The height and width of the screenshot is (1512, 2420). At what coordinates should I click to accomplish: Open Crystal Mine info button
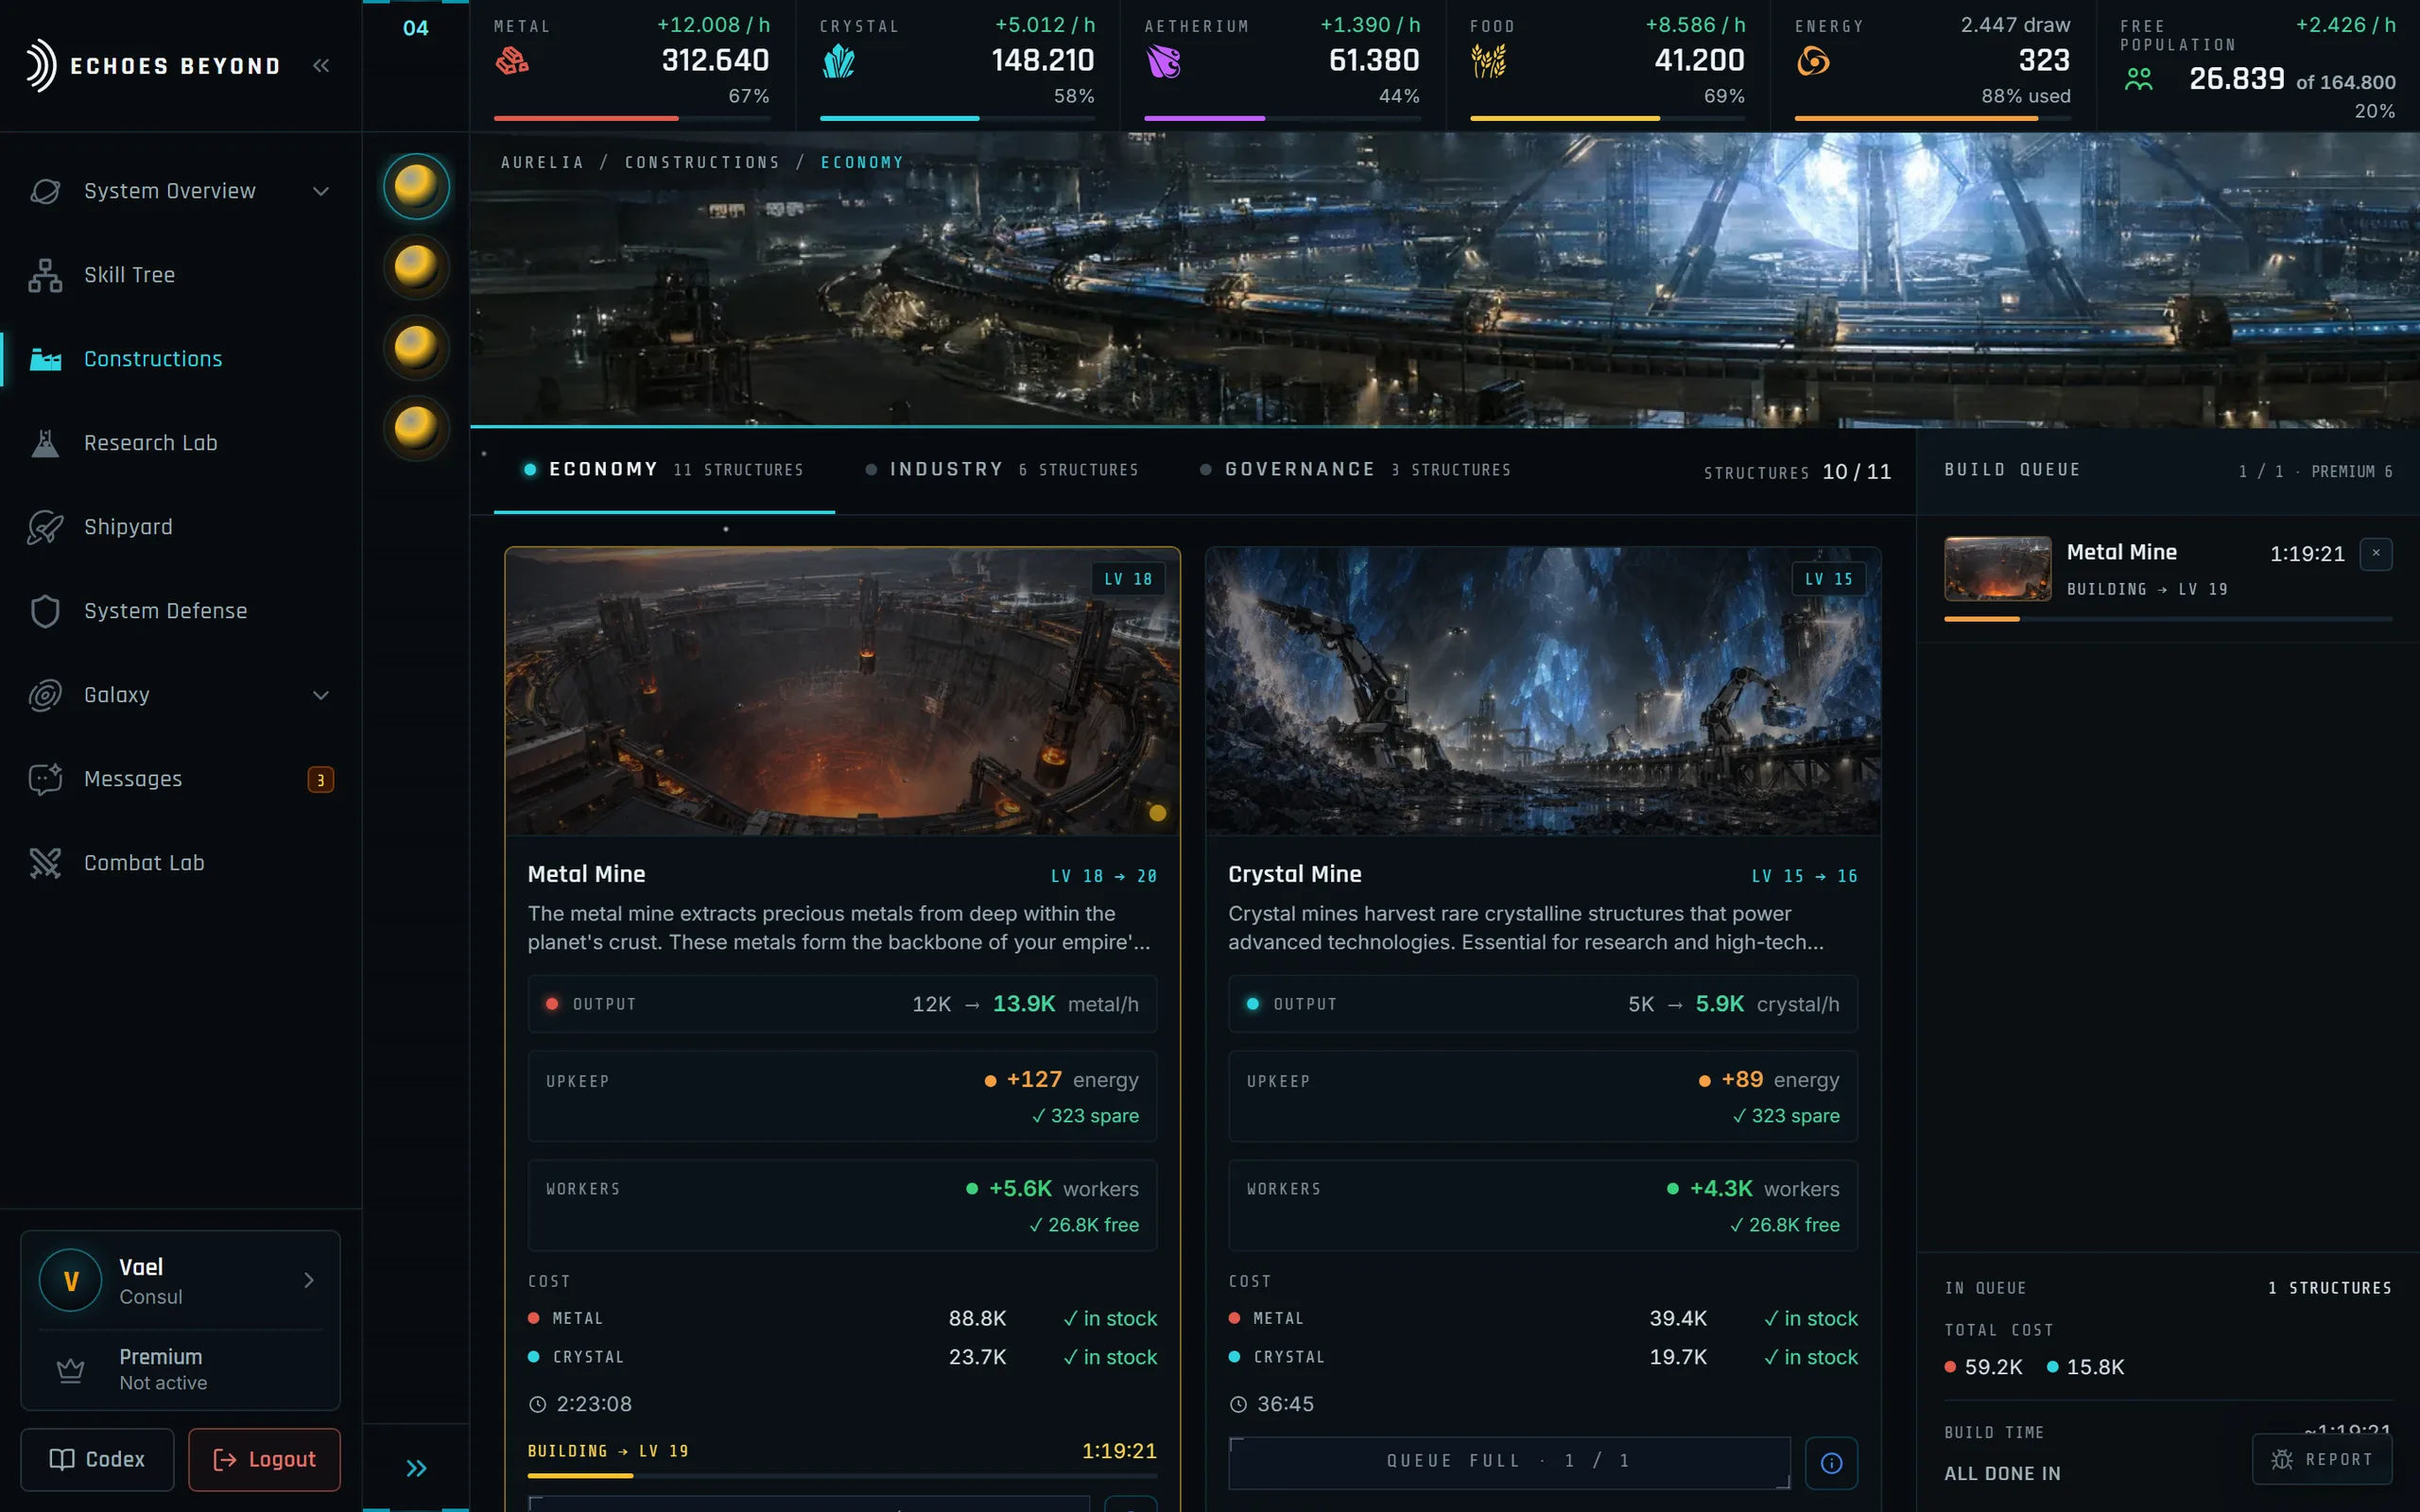[1831, 1463]
